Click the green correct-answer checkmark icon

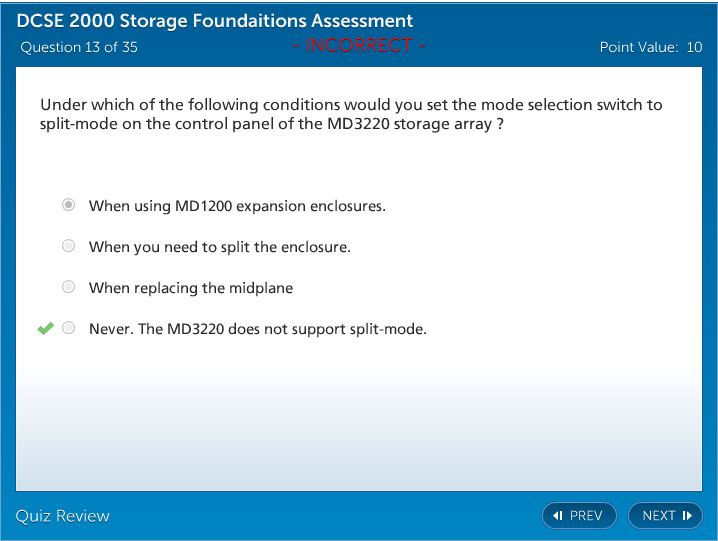pos(44,328)
